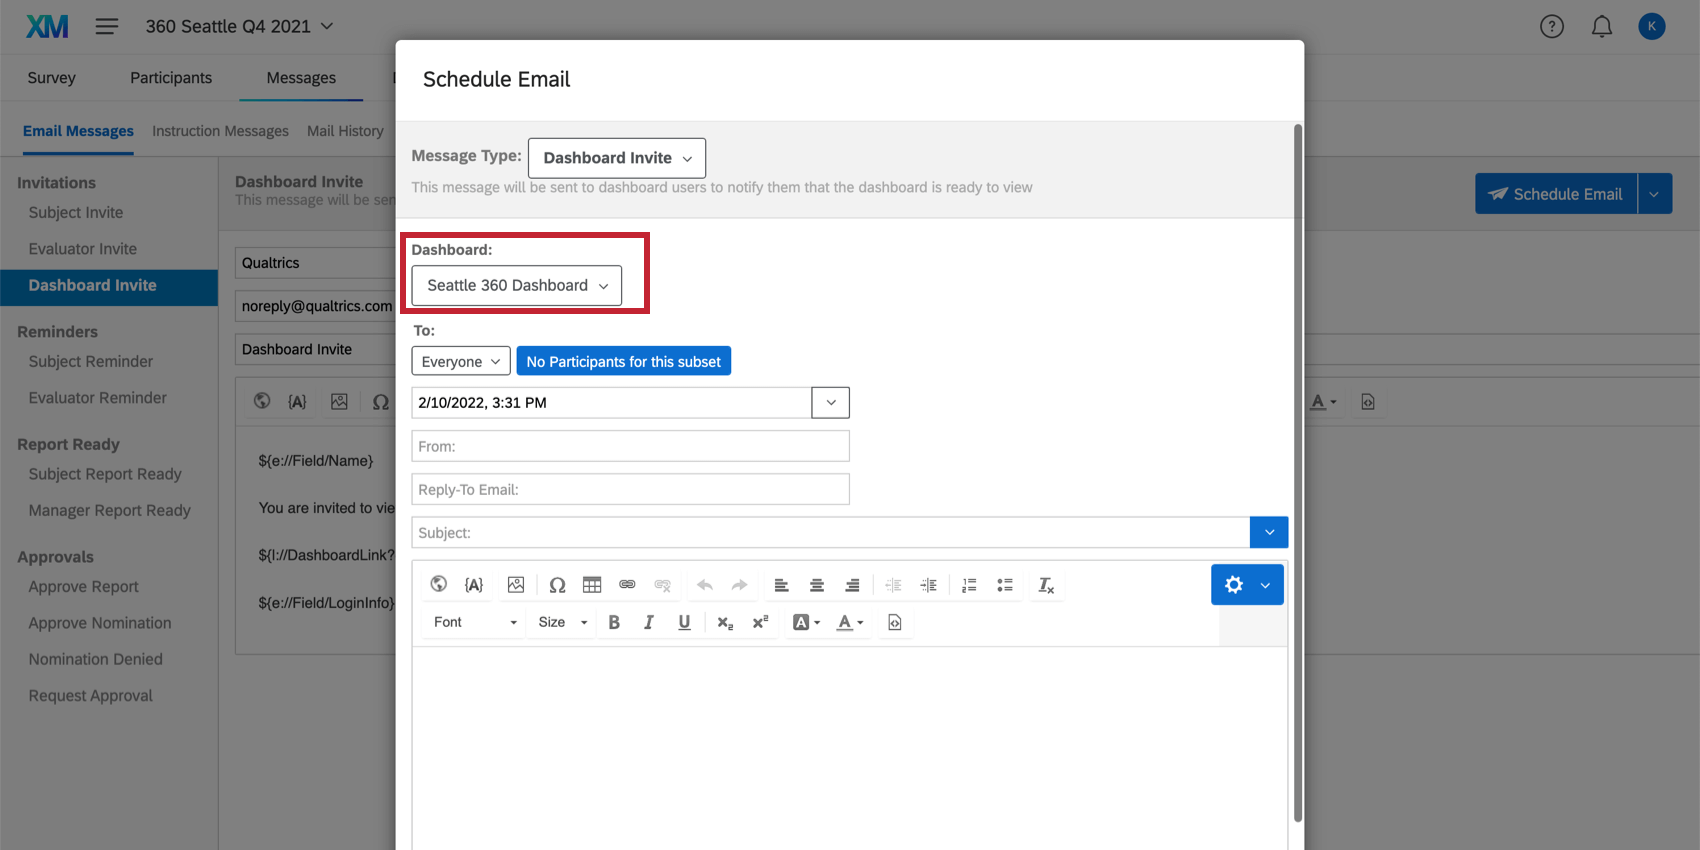Toggle italic formatting
The width and height of the screenshot is (1700, 850).
tap(649, 622)
